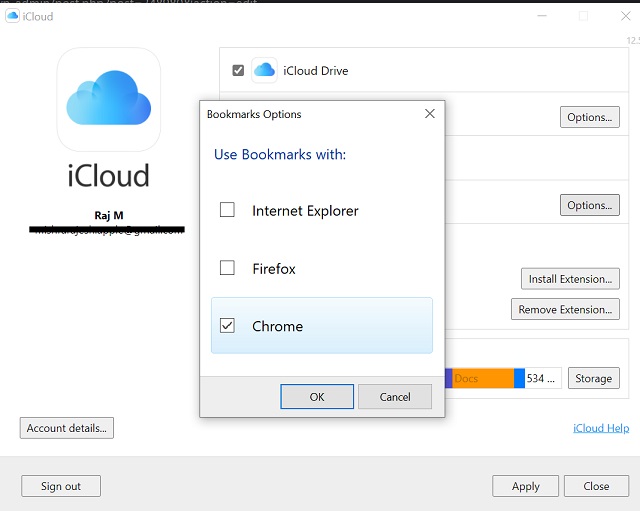Click the Firefox label
640x511 pixels.
[x=274, y=269]
